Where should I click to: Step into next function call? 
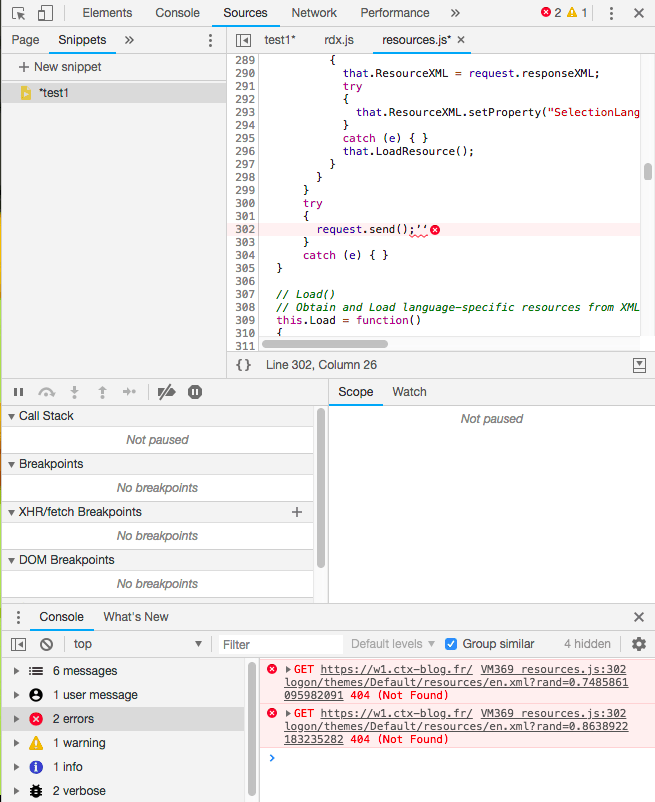(75, 392)
